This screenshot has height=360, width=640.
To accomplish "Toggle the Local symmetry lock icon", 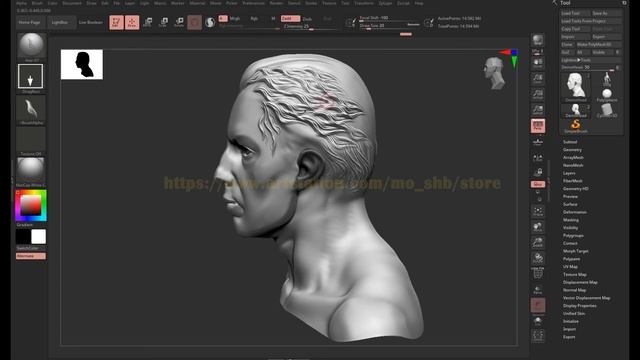I will [x=538, y=172].
